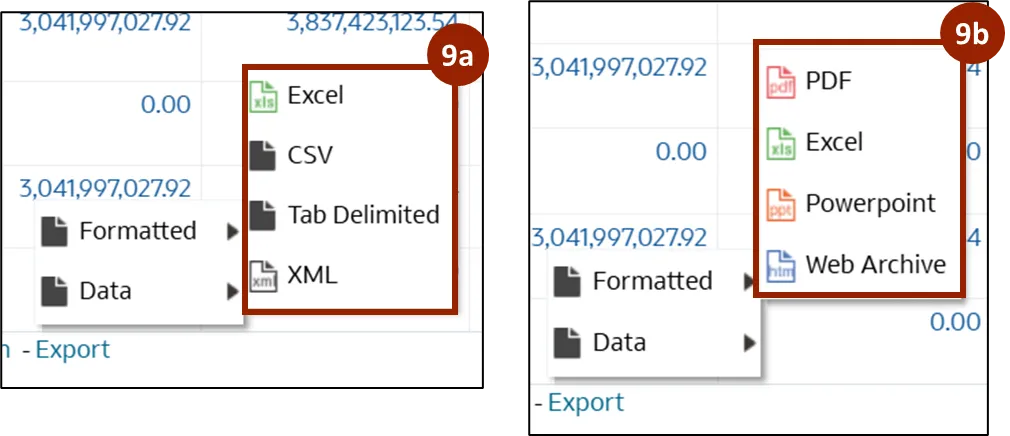Click the CSV document icon
Screen dimensions: 1010x436
(262, 155)
